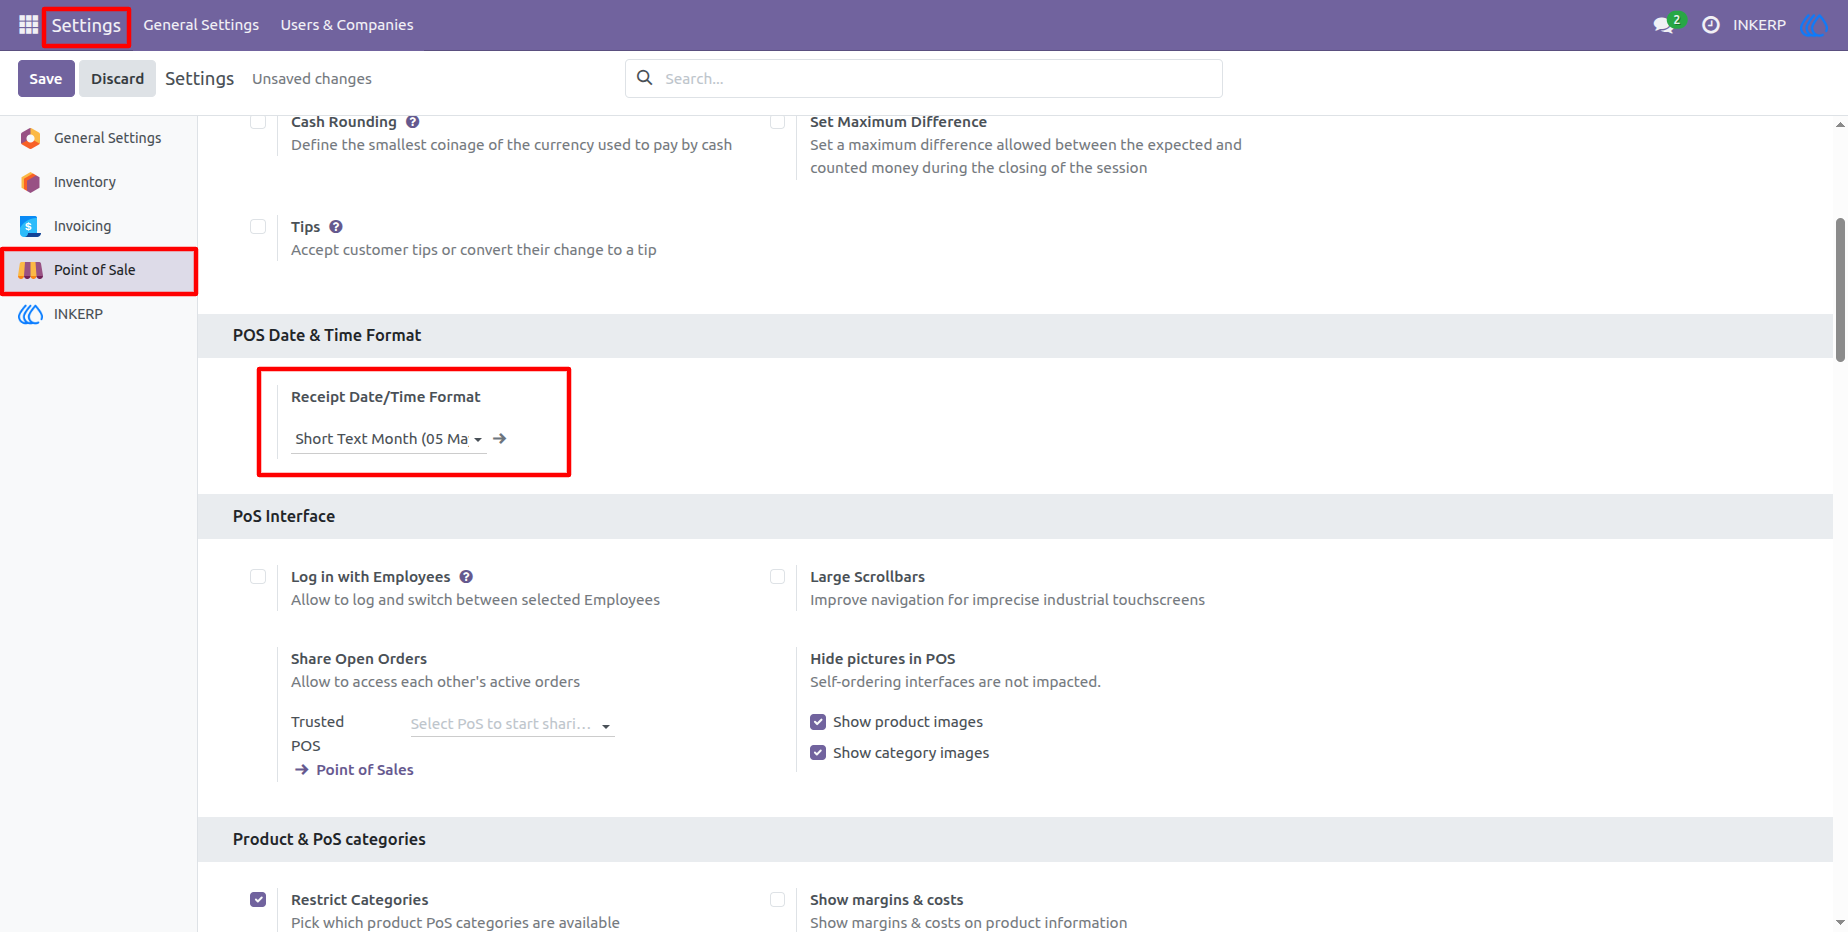Open the General Settings top menu
This screenshot has height=932, width=1848.
[201, 25]
